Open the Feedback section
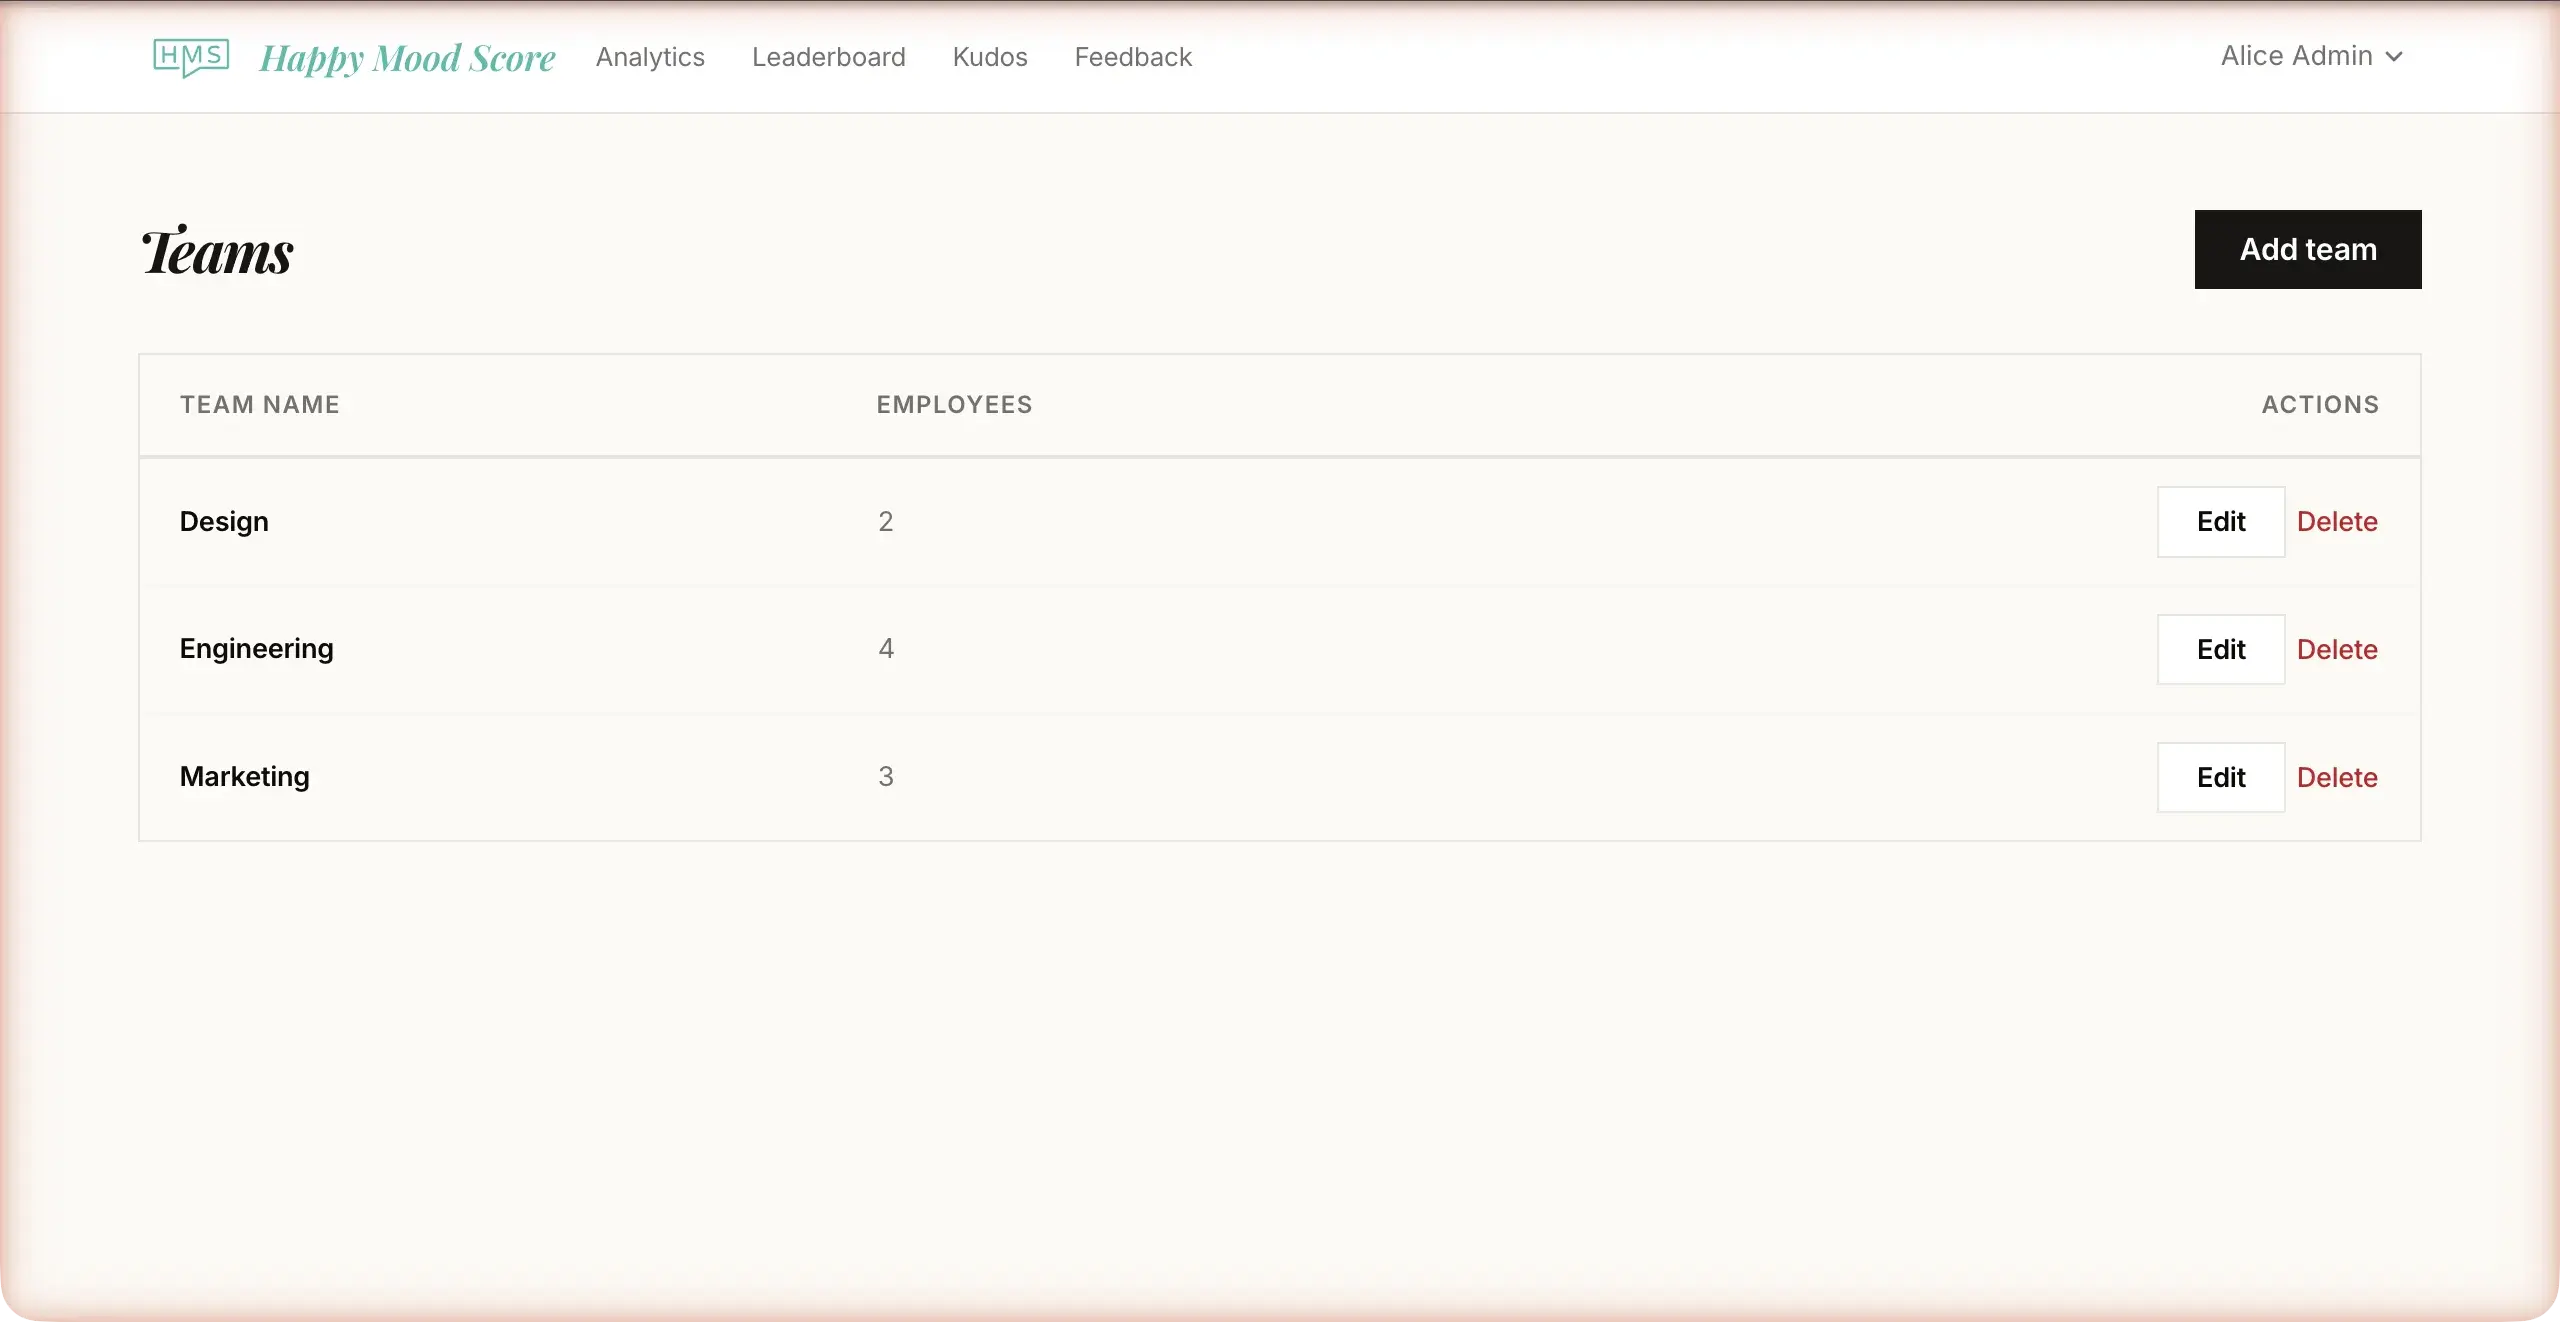The height and width of the screenshot is (1322, 2560). click(1132, 57)
